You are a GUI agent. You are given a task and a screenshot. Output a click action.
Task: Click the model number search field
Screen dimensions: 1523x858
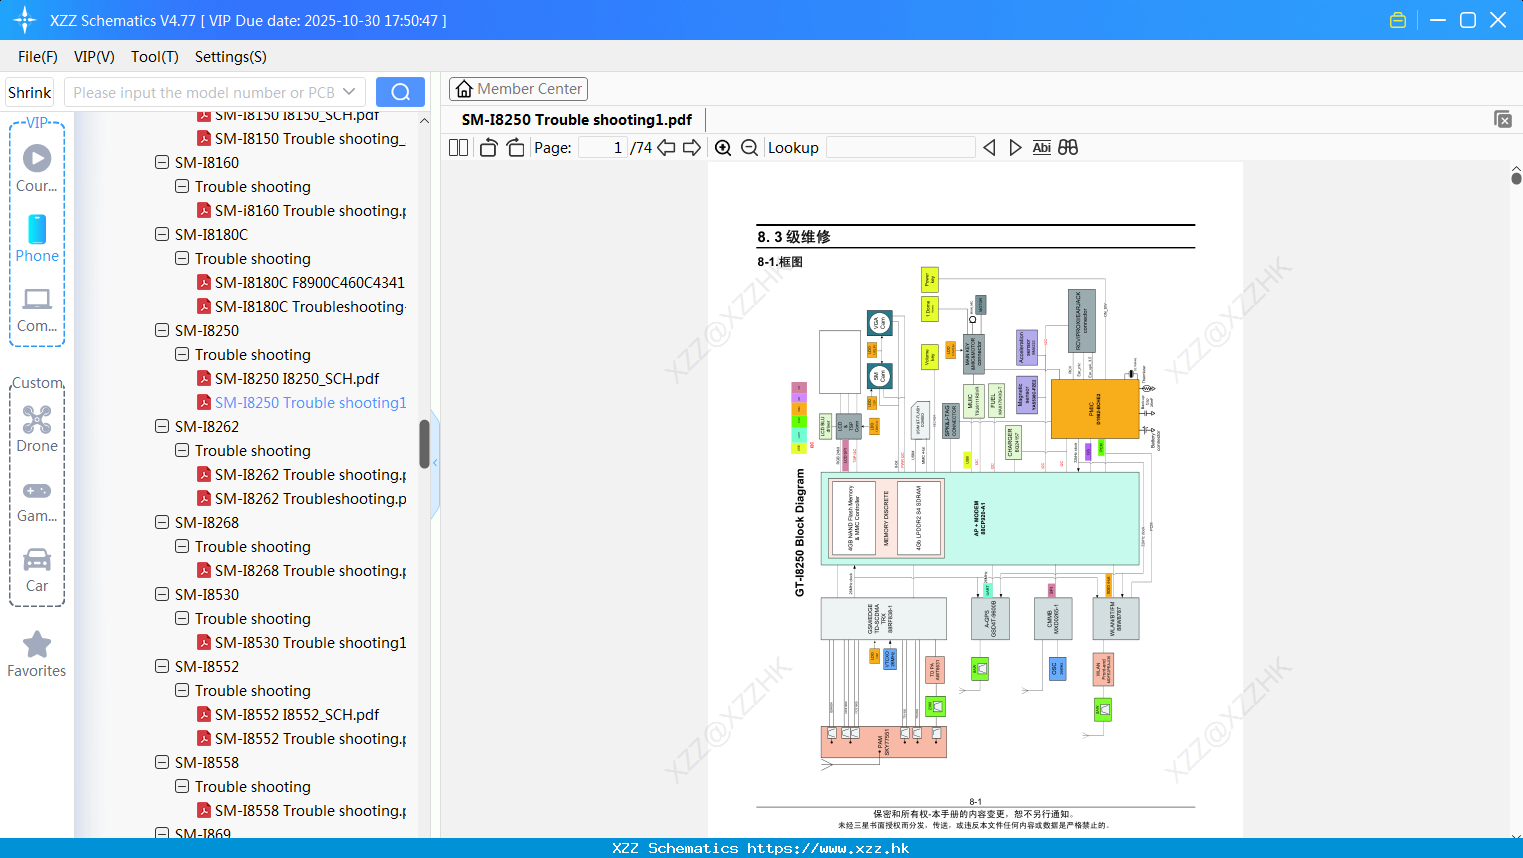tap(203, 92)
